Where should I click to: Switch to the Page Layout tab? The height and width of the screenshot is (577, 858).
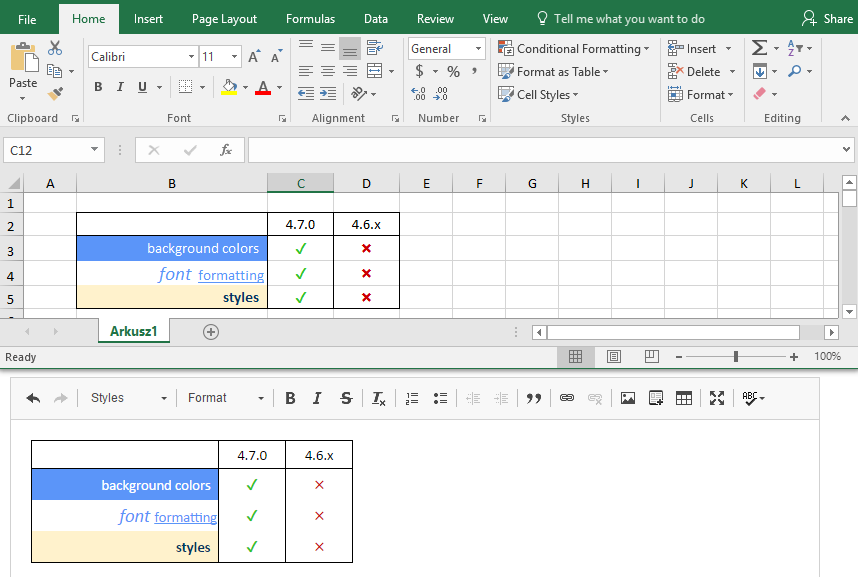pos(224,19)
